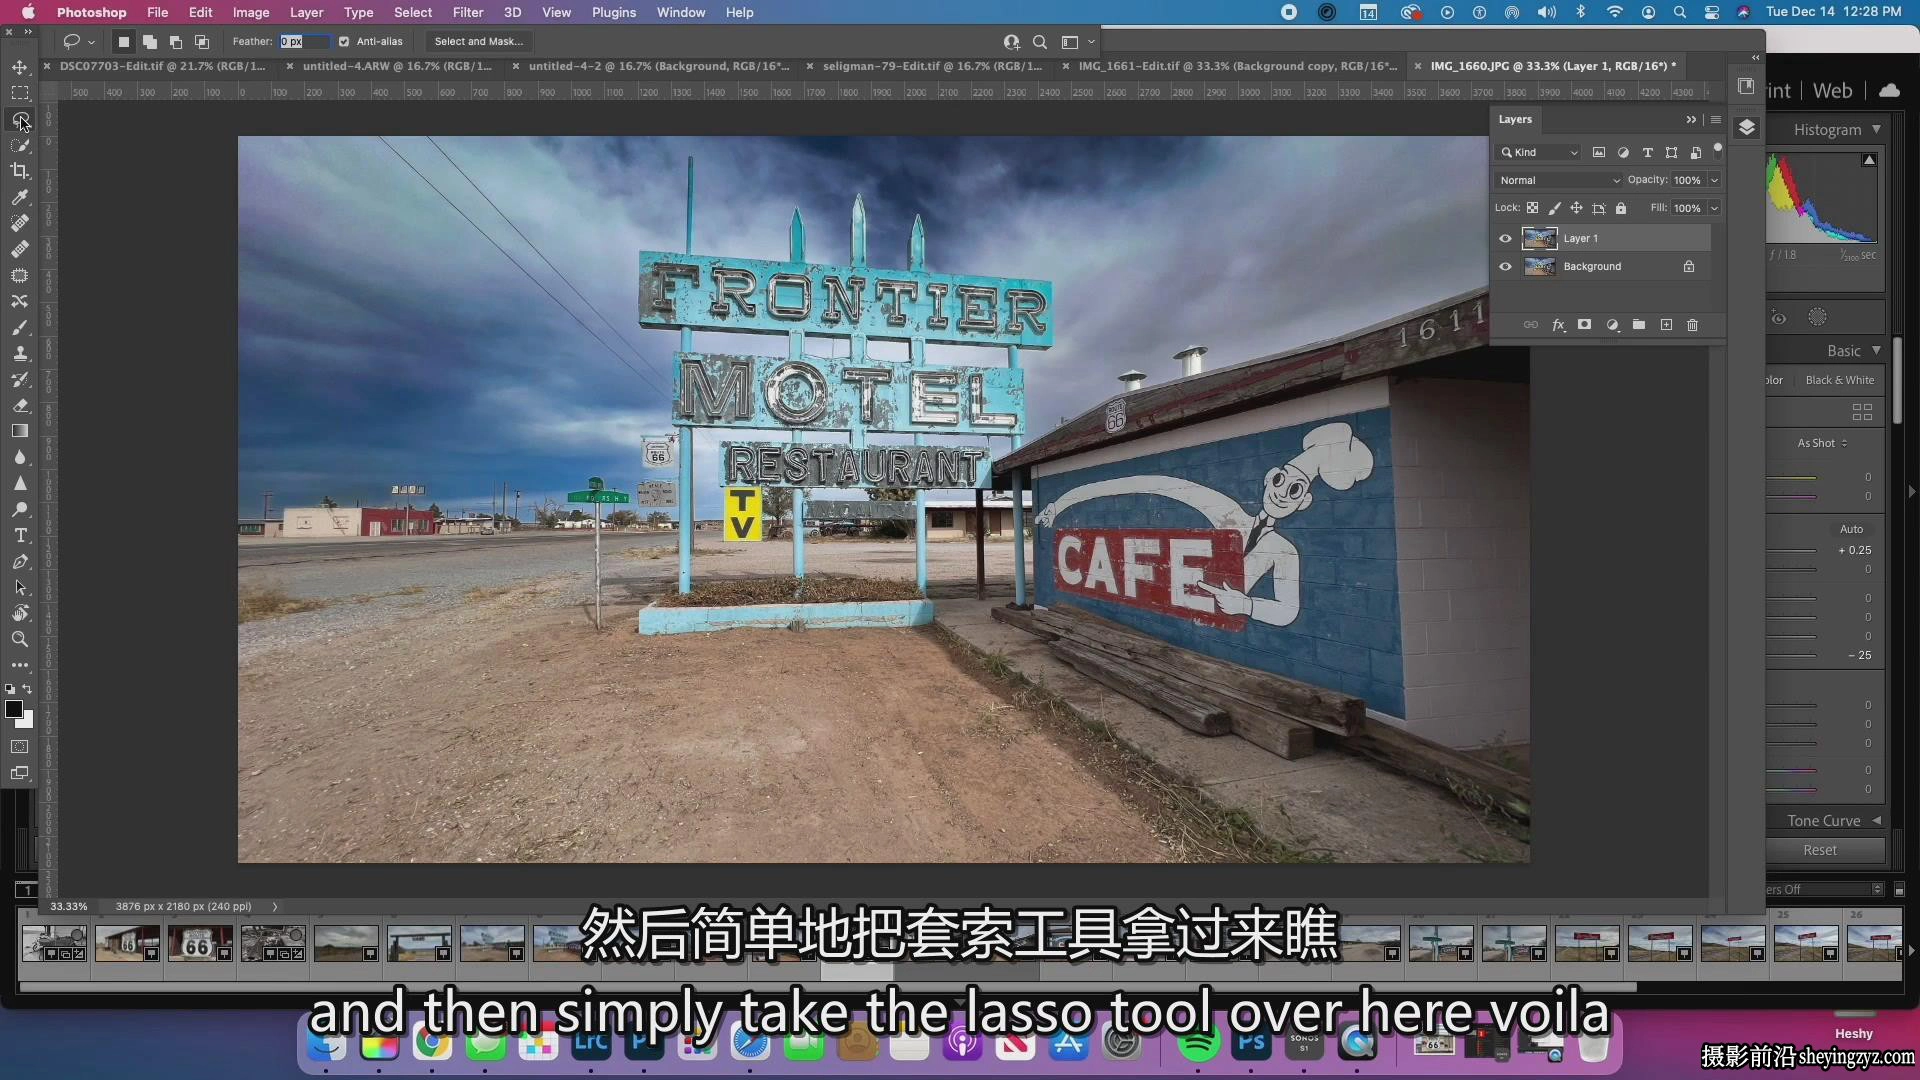Image resolution: width=1920 pixels, height=1080 pixels.
Task: Select the Hand tool
Action: 20,613
